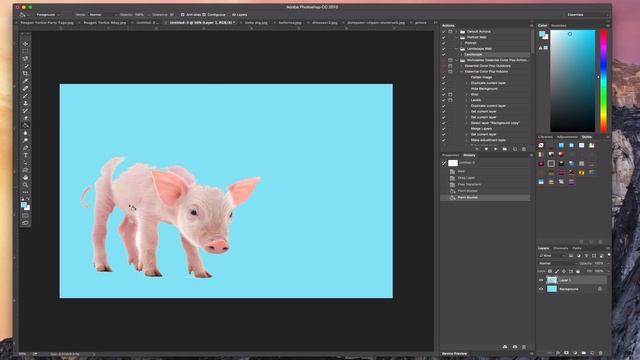This screenshot has height=360, width=640.
Task: Create a new layer in Layers panel
Action: [592, 353]
